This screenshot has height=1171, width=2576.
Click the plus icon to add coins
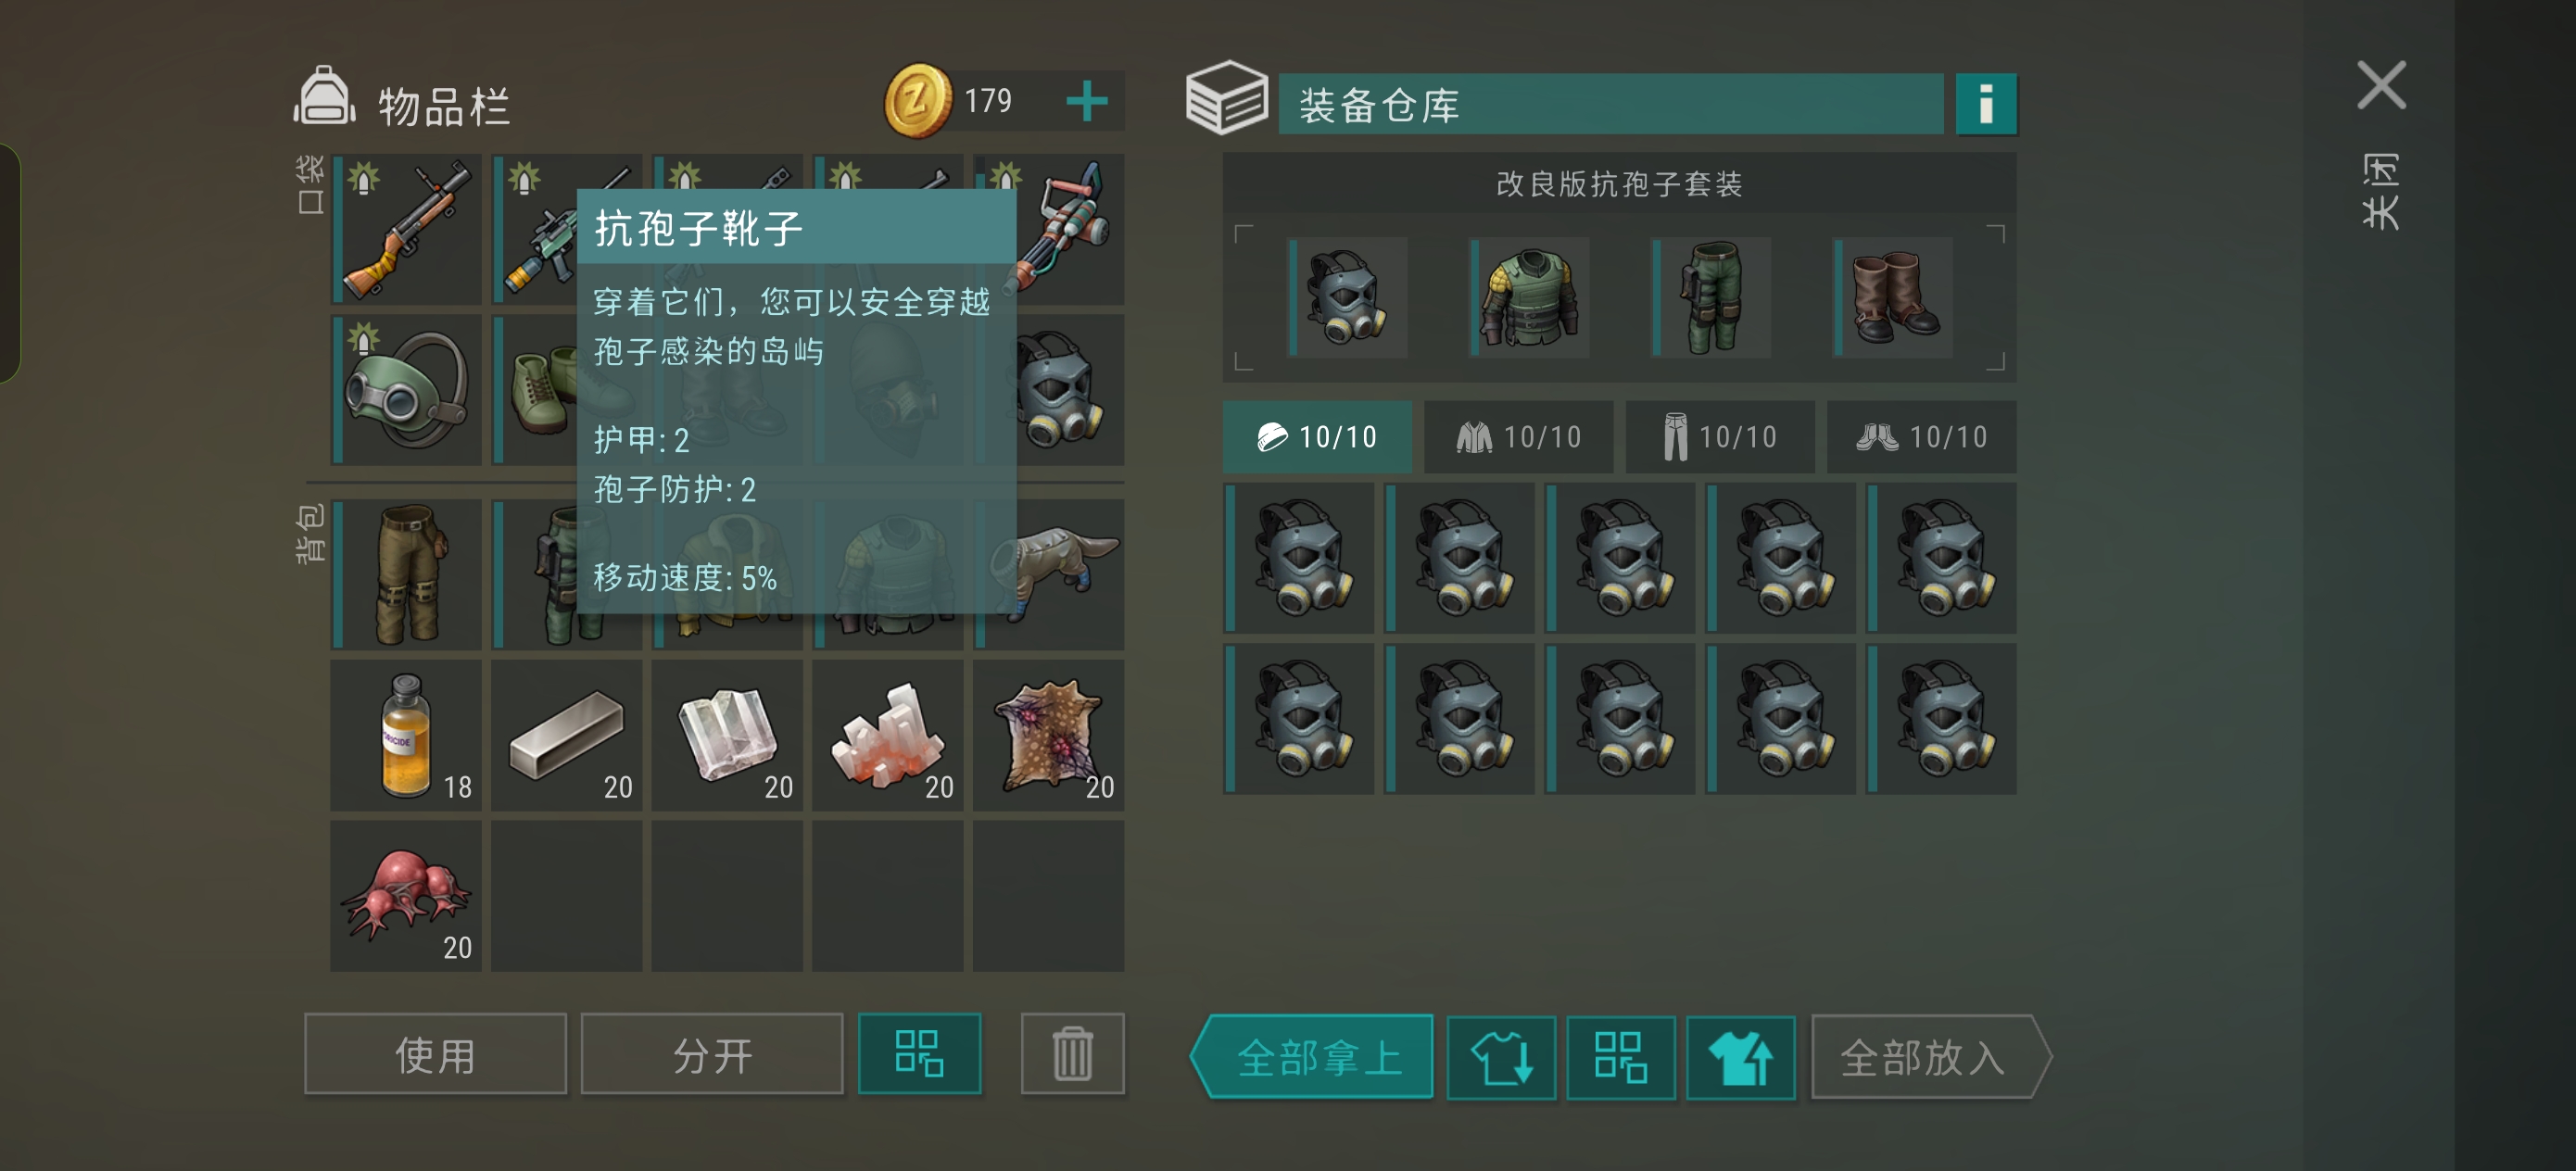tap(1086, 101)
